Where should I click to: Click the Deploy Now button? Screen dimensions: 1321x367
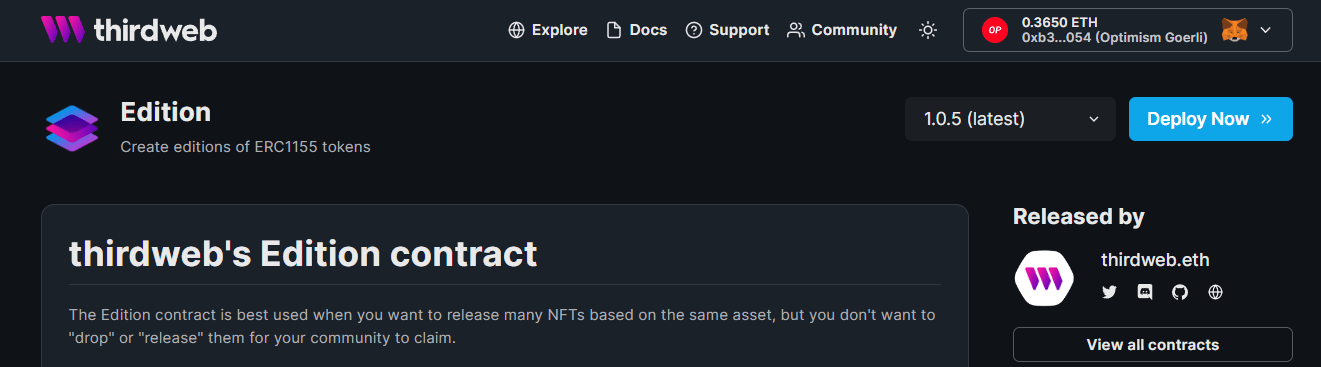[x=1211, y=119]
